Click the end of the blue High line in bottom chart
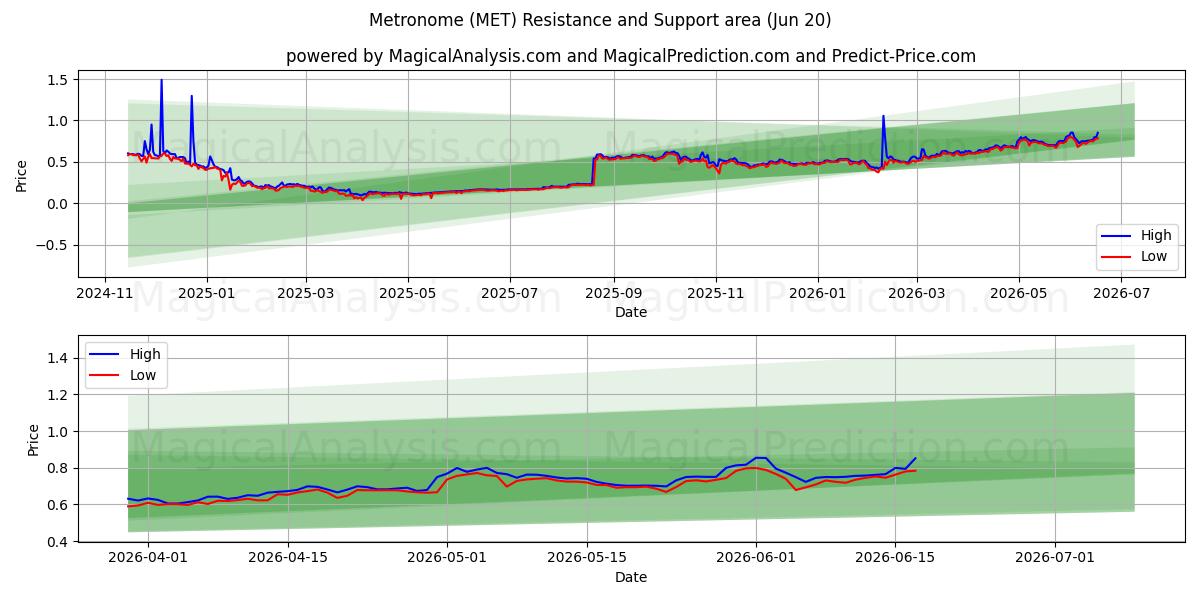This screenshot has width=1200, height=600. click(915, 458)
